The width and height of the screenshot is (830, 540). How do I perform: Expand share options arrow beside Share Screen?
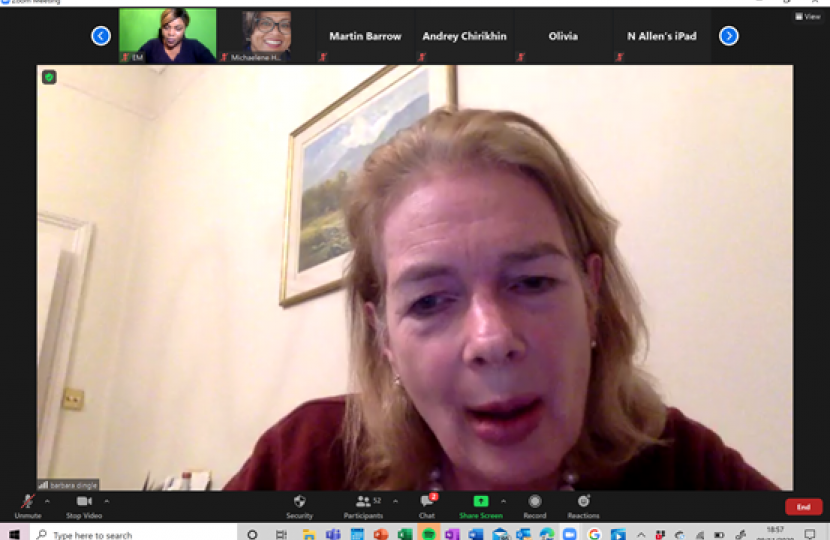coord(503,501)
